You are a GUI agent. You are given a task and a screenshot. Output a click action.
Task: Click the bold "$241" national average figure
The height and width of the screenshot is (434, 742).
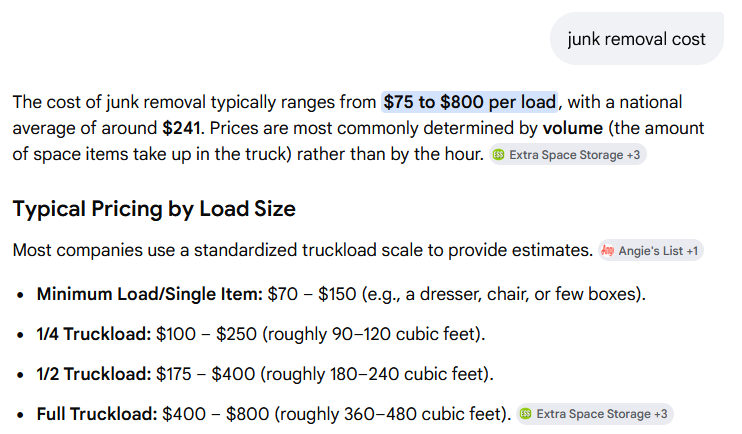[x=181, y=129]
